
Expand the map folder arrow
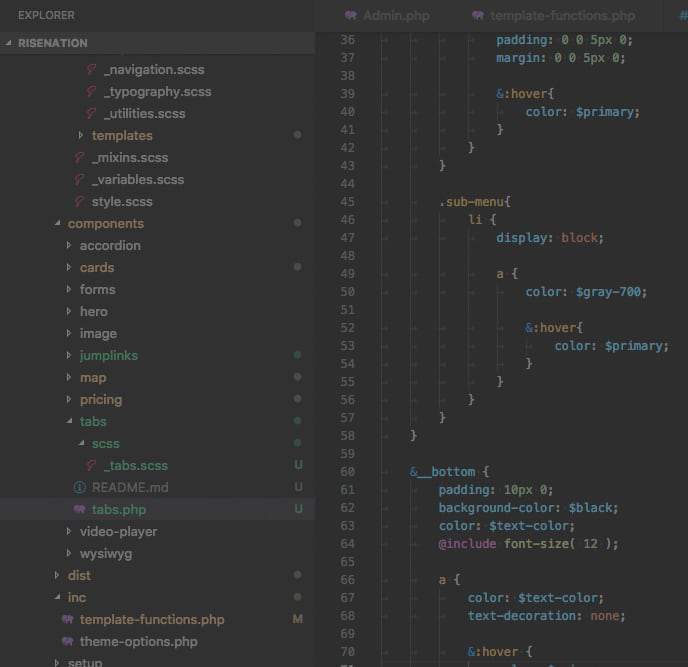68,377
